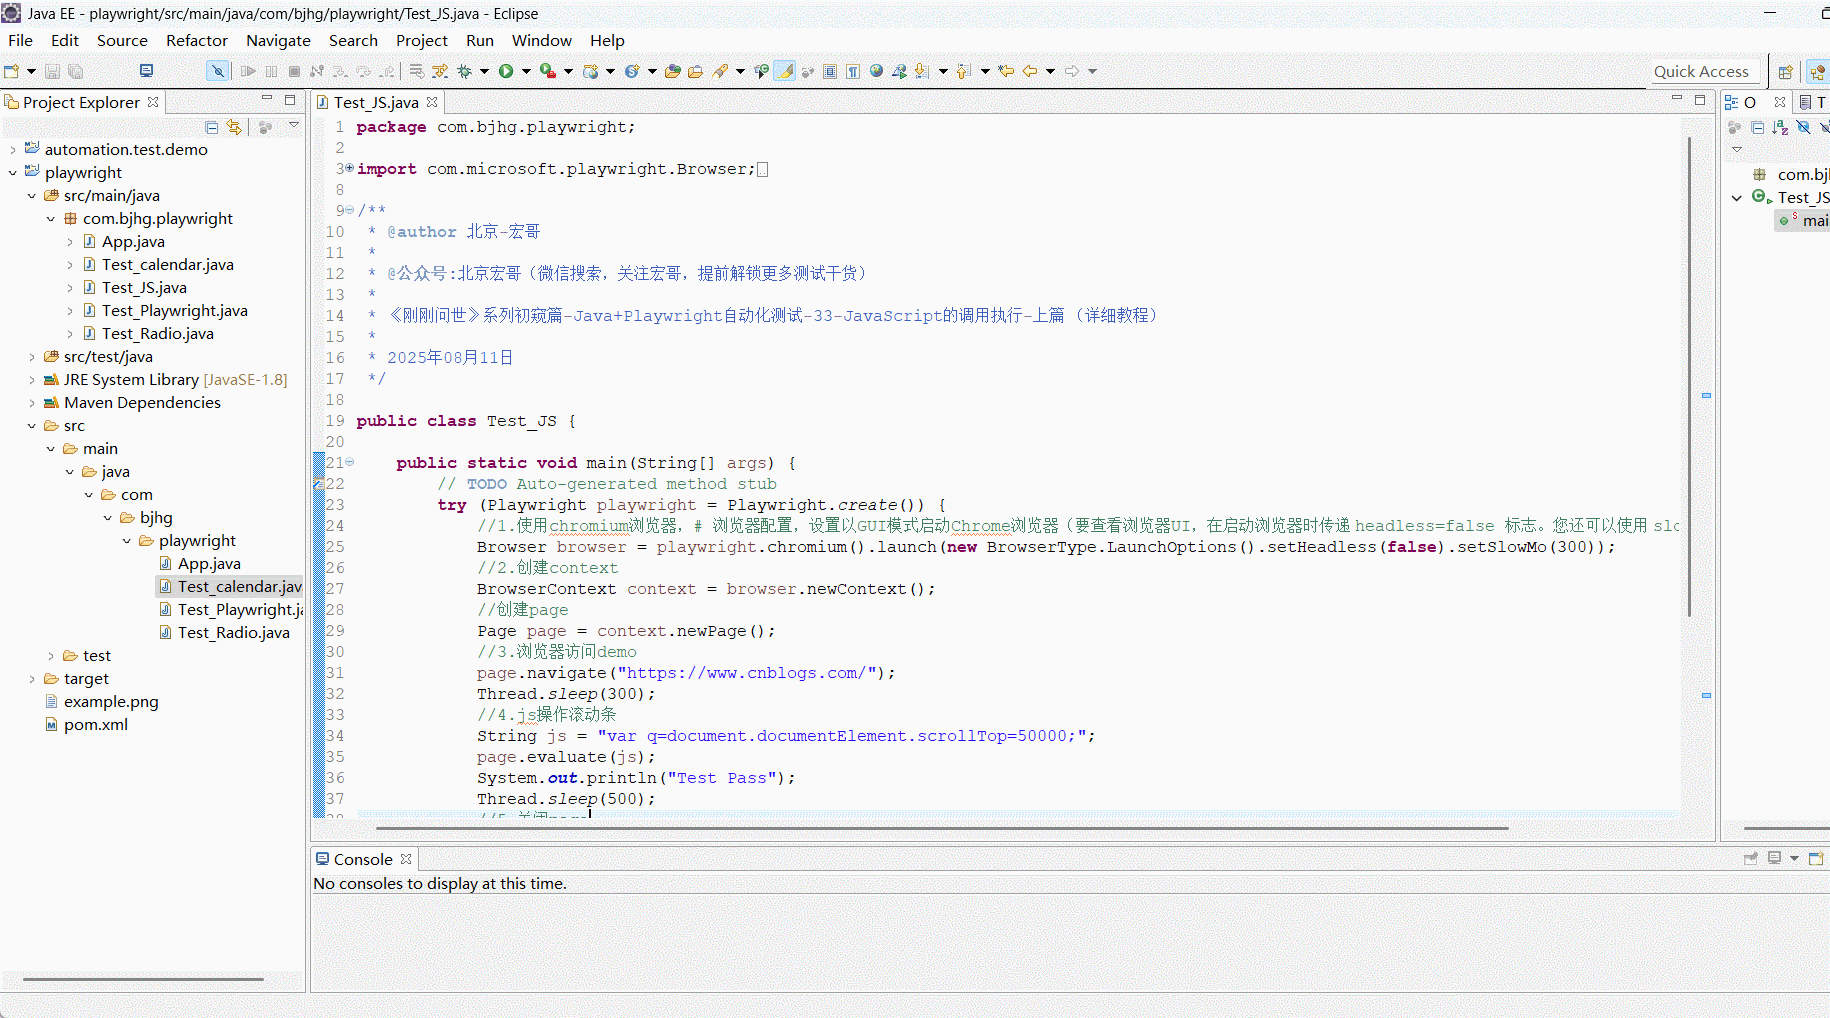Open the Refactor menu

click(x=197, y=40)
